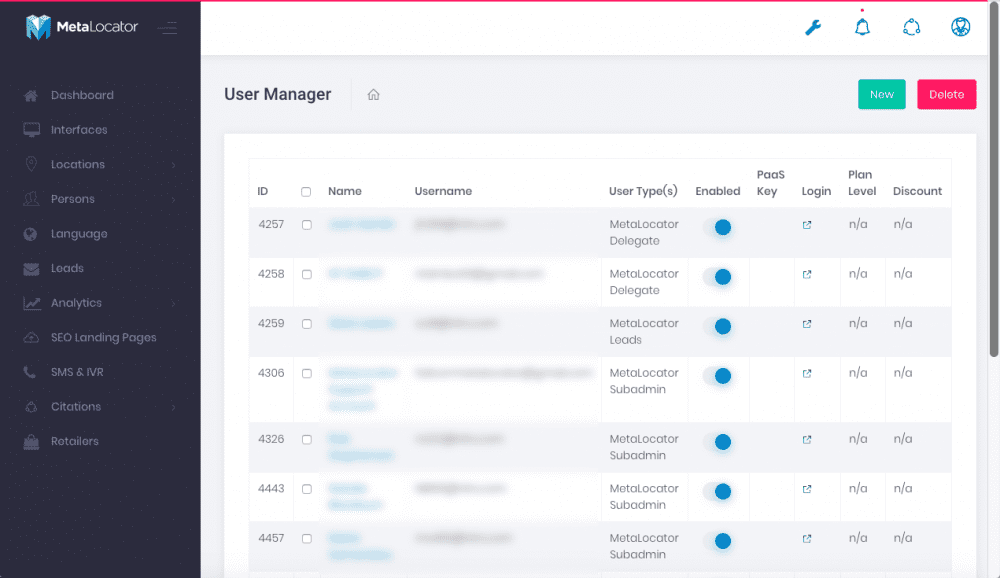Toggle Enabled switch for user 4326
The height and width of the screenshot is (578, 1000).
point(717,442)
